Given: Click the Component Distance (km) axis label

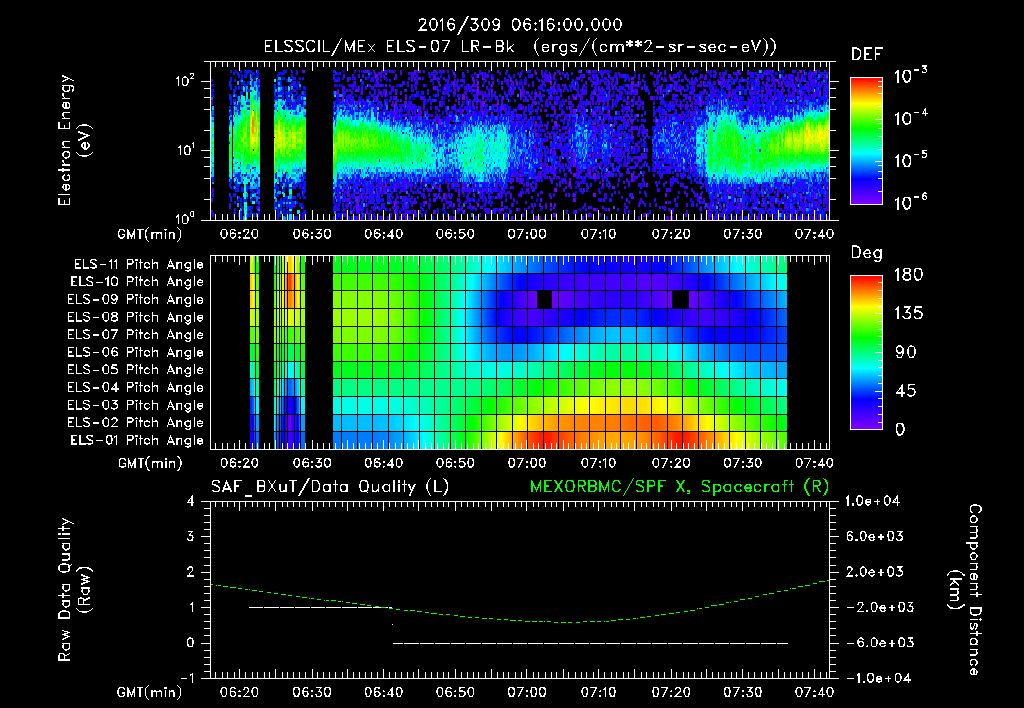Looking at the screenshot, I should (965, 590).
